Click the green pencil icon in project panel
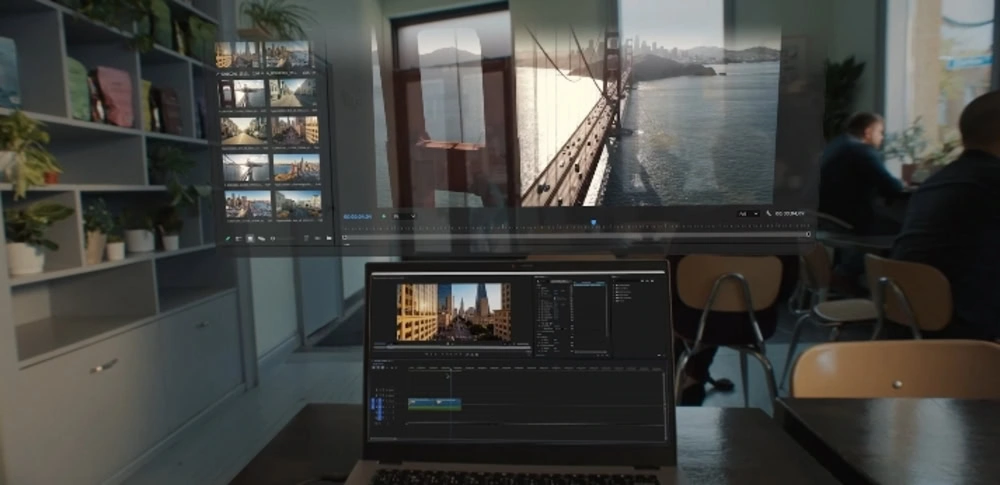The image size is (1000, 485). (227, 239)
